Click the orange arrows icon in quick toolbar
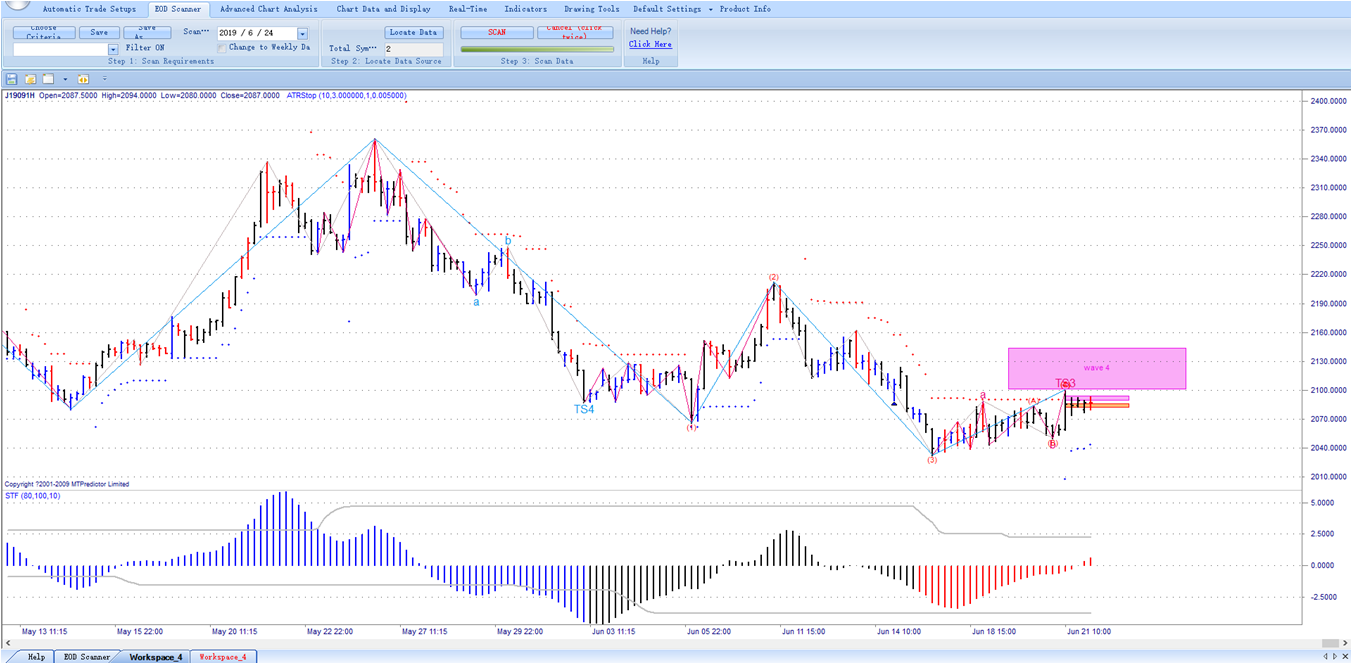The height and width of the screenshot is (664, 1352). pyautogui.click(x=83, y=79)
